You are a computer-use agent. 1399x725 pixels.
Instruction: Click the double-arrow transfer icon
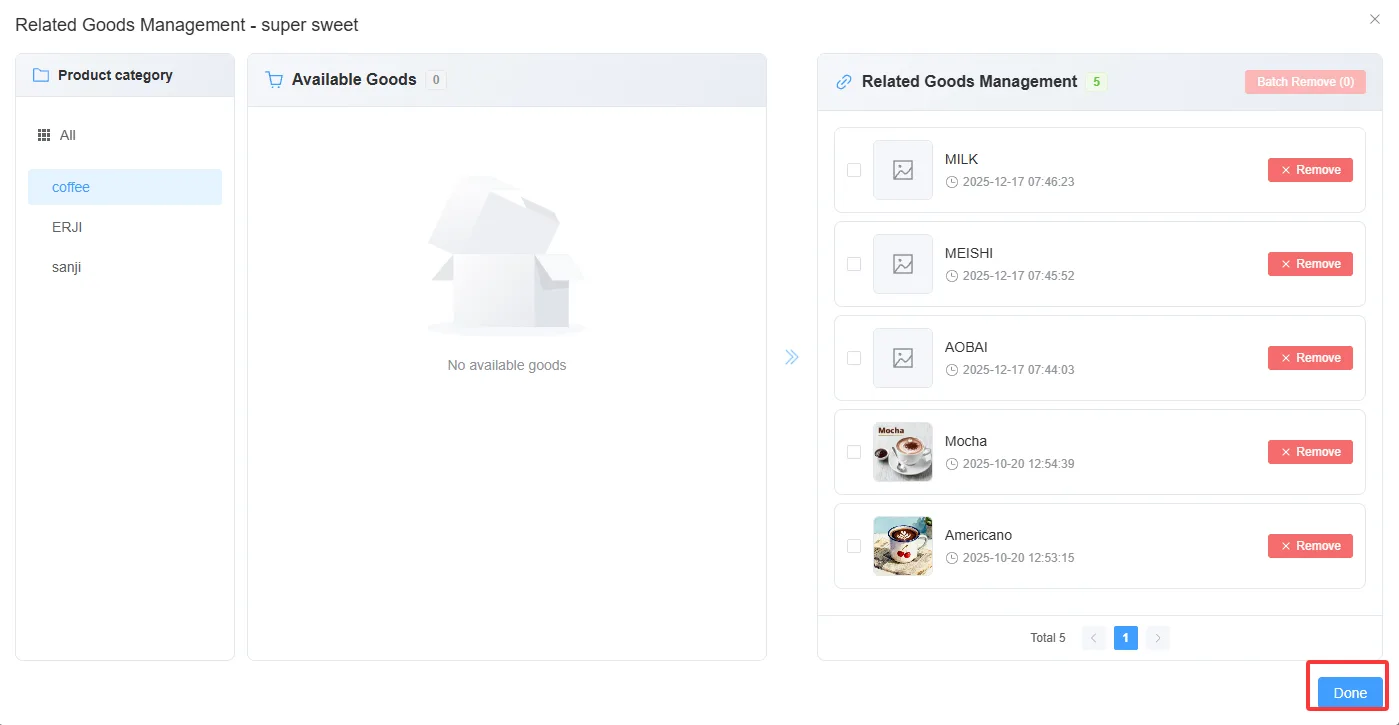click(792, 357)
